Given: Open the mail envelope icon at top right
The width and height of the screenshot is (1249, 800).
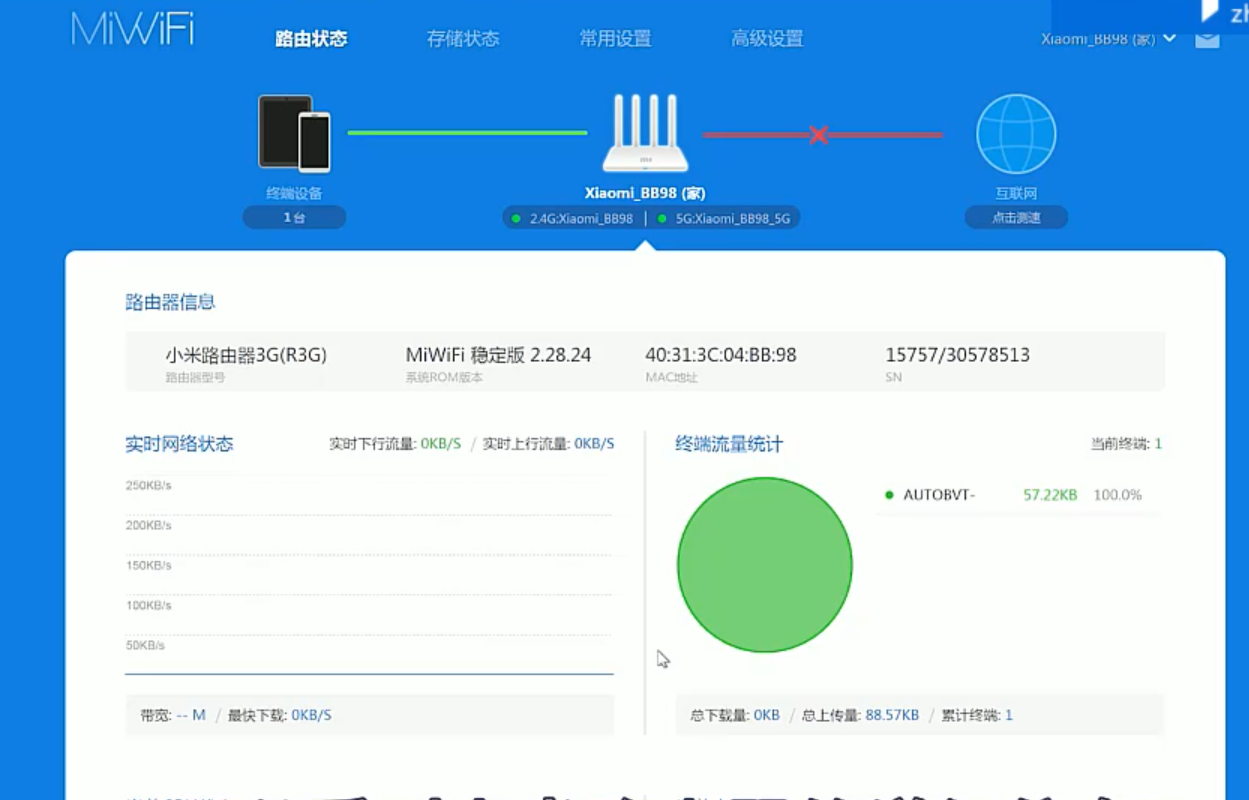Looking at the screenshot, I should pos(1207,39).
